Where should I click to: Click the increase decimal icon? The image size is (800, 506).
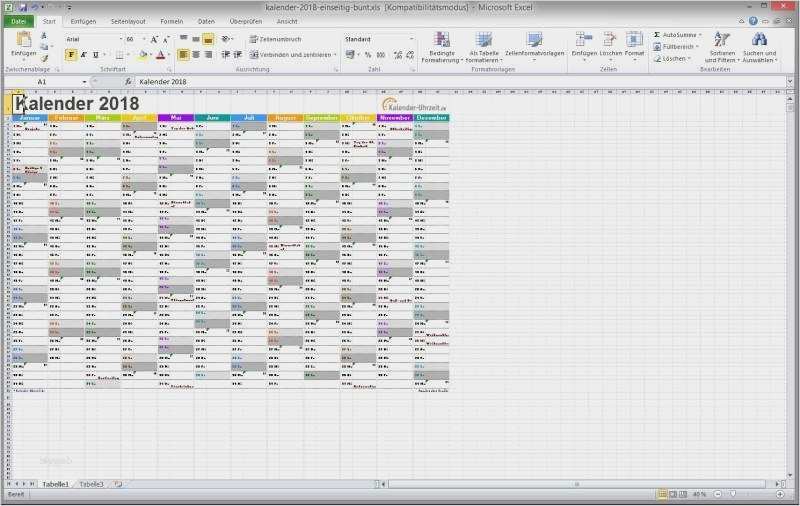click(x=398, y=55)
